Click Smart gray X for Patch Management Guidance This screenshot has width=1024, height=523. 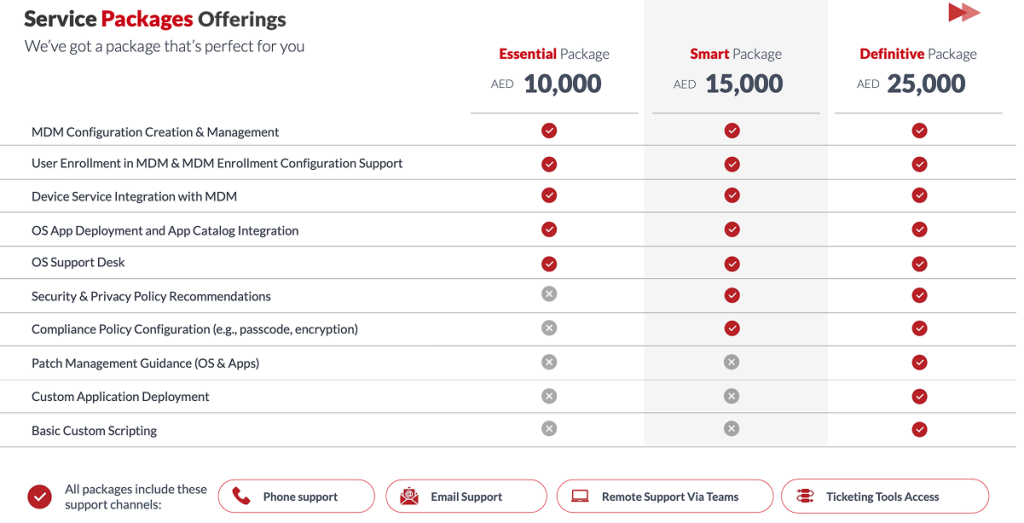point(731,362)
